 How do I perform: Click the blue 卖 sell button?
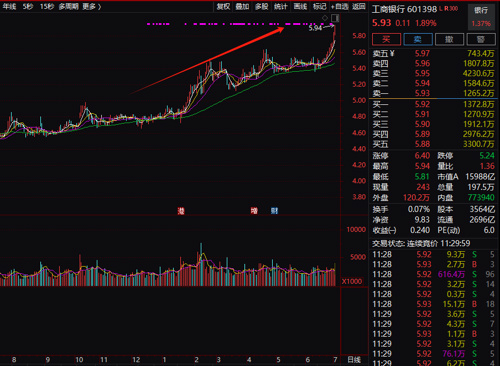[418, 39]
